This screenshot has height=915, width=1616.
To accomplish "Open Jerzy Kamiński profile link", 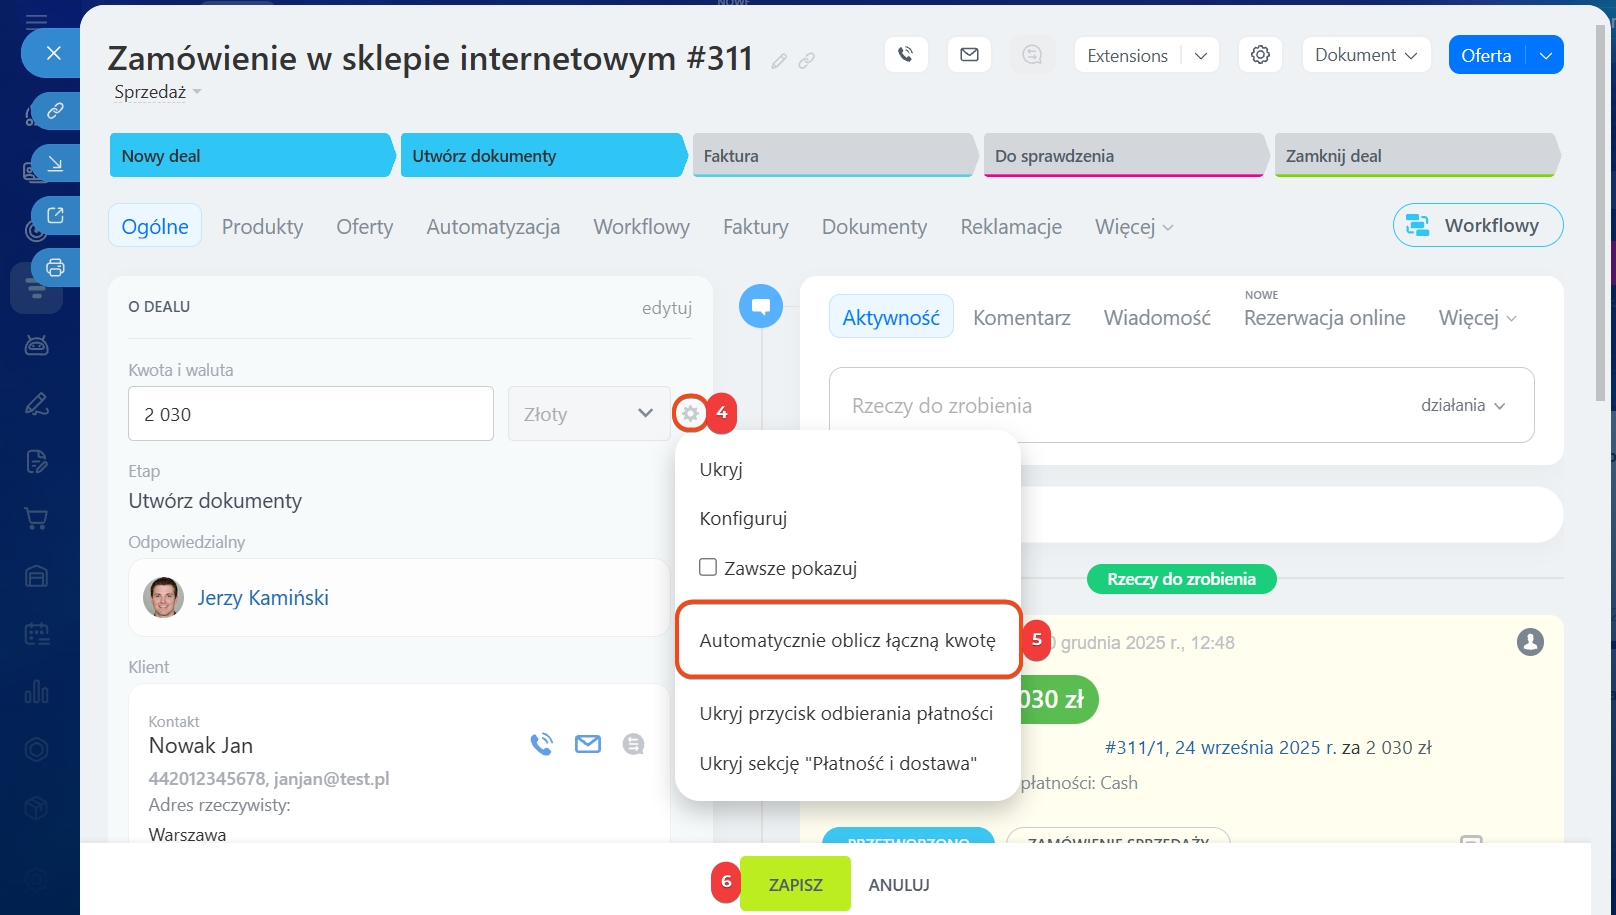I will click(x=263, y=598).
